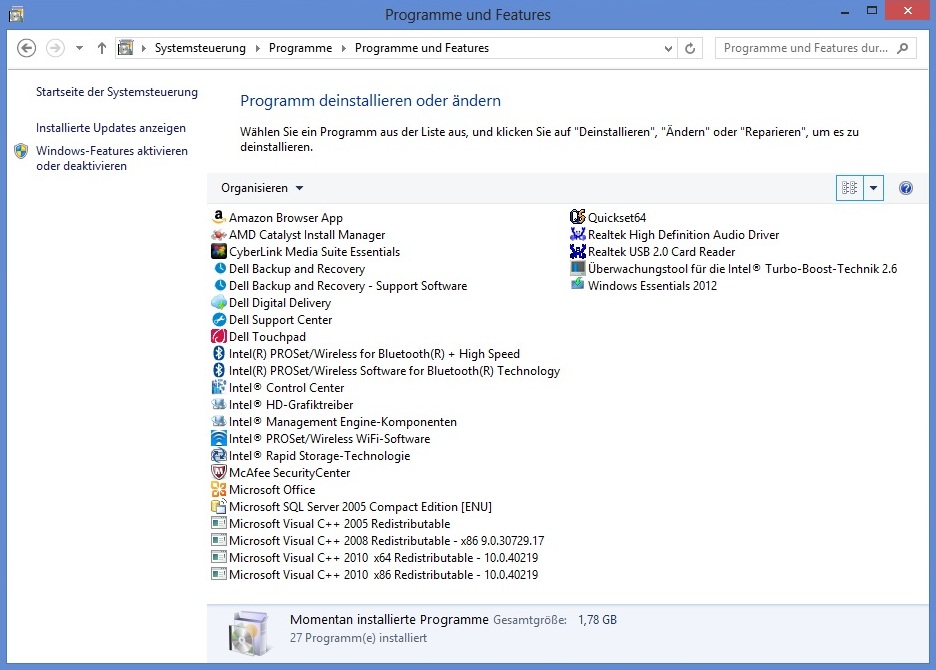936x670 pixels.
Task: Click the Dell Digital Delivery icon
Action: tap(219, 303)
